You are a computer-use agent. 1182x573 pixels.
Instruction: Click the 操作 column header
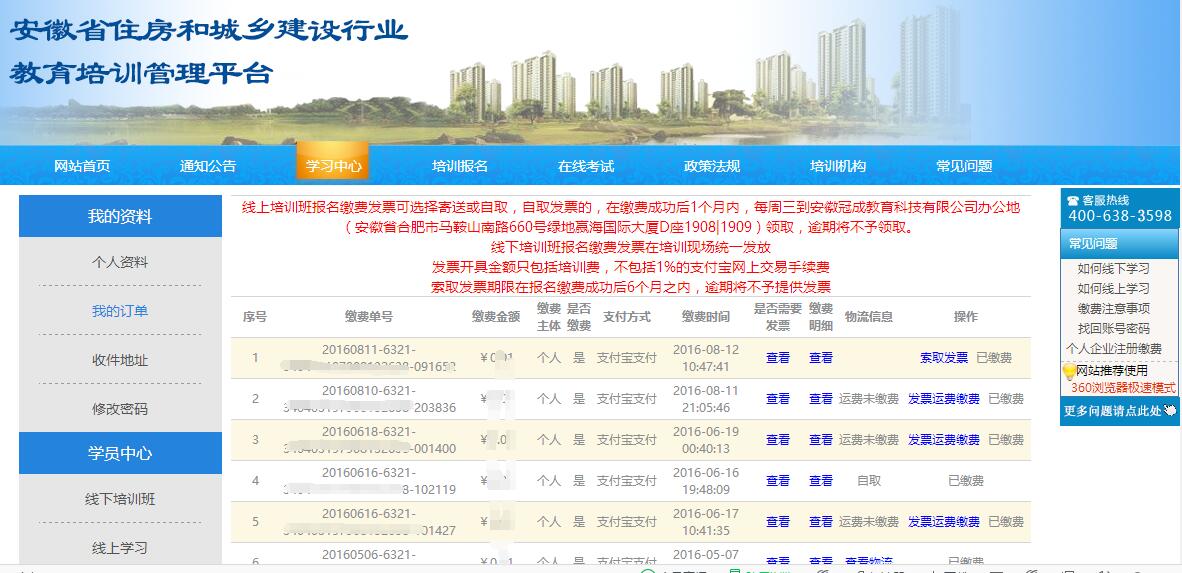pyautogui.click(x=966, y=317)
